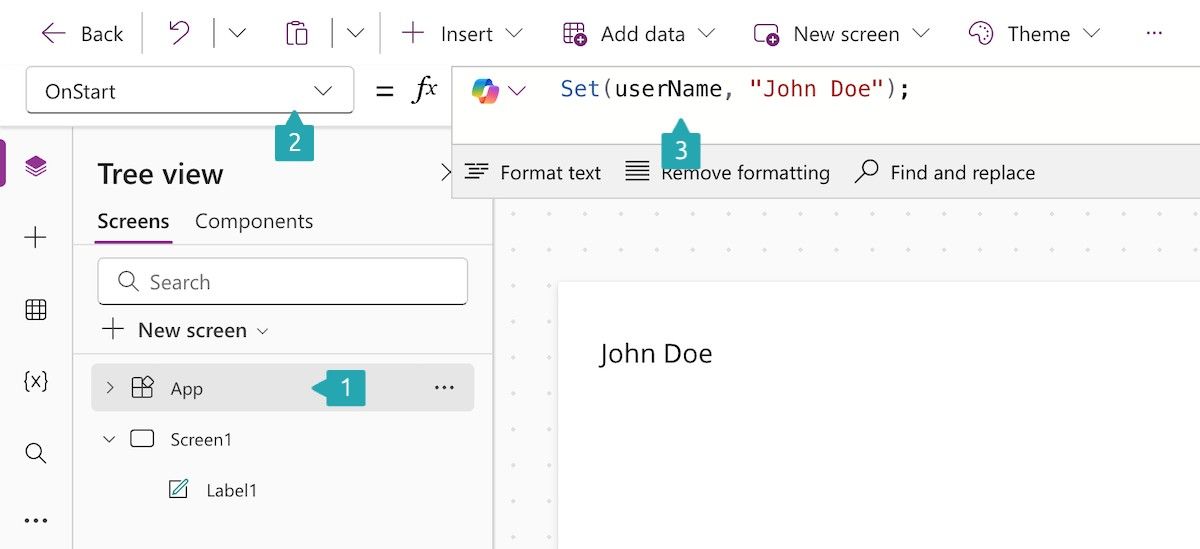
Task: Expand the App tree node
Action: (110, 388)
